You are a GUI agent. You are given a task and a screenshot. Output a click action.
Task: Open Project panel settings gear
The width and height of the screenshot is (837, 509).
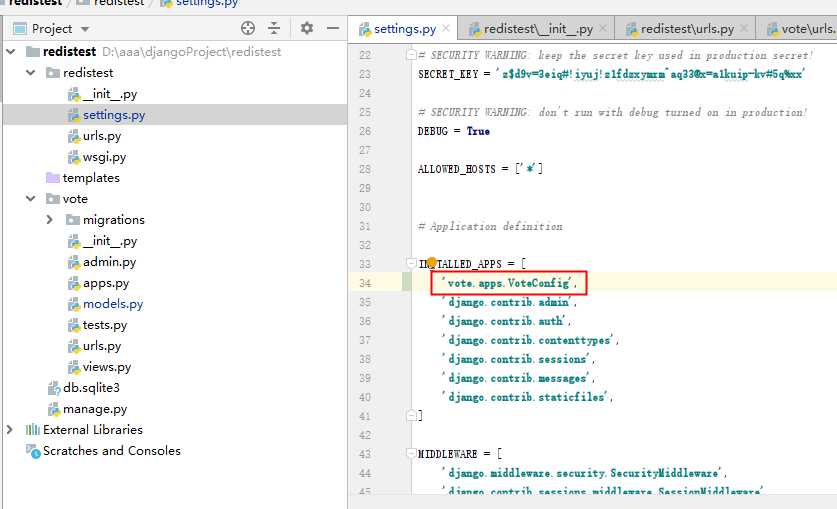[306, 28]
